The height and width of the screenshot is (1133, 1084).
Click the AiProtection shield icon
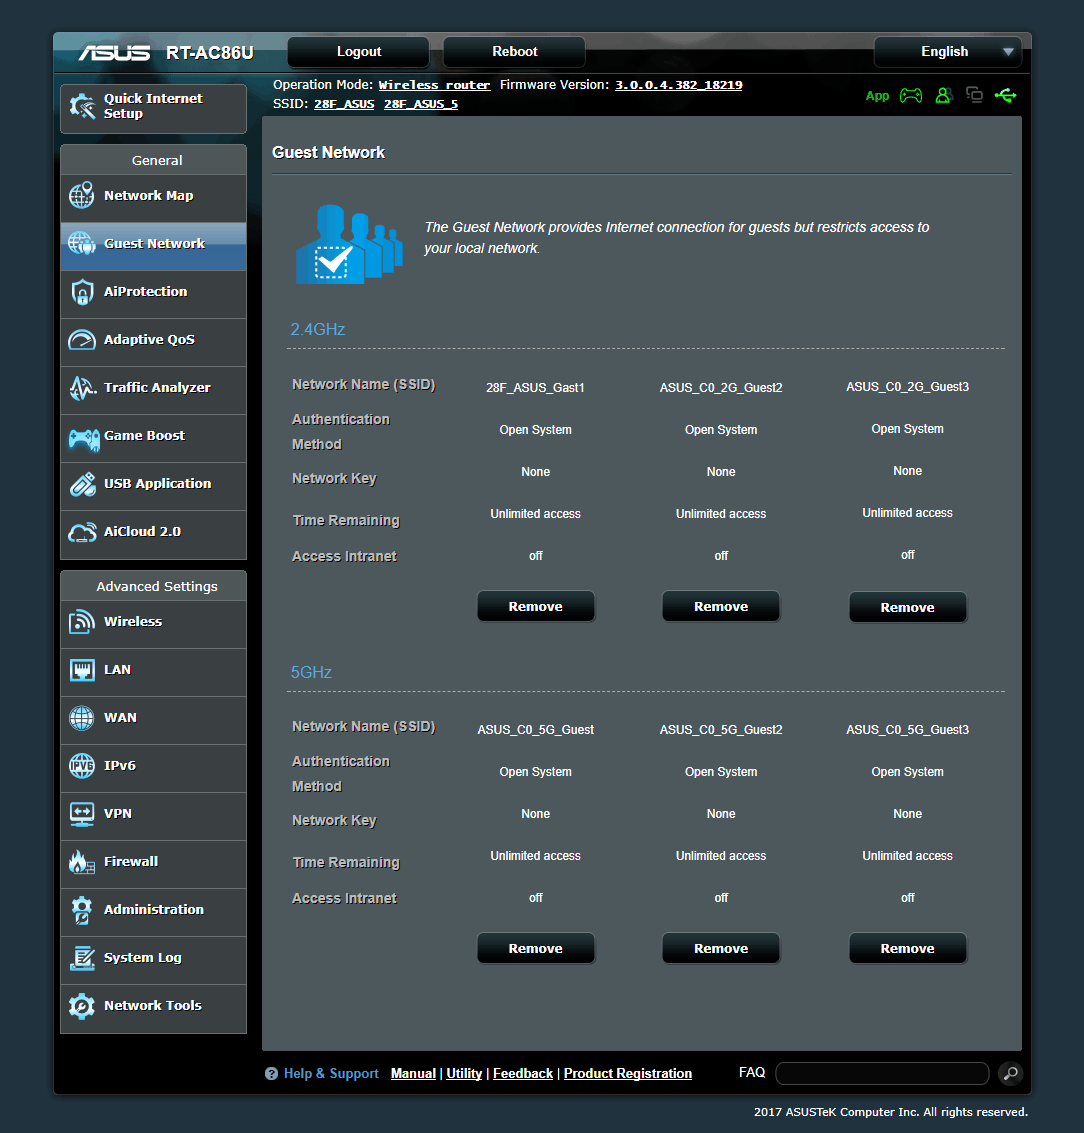pyautogui.click(x=82, y=292)
